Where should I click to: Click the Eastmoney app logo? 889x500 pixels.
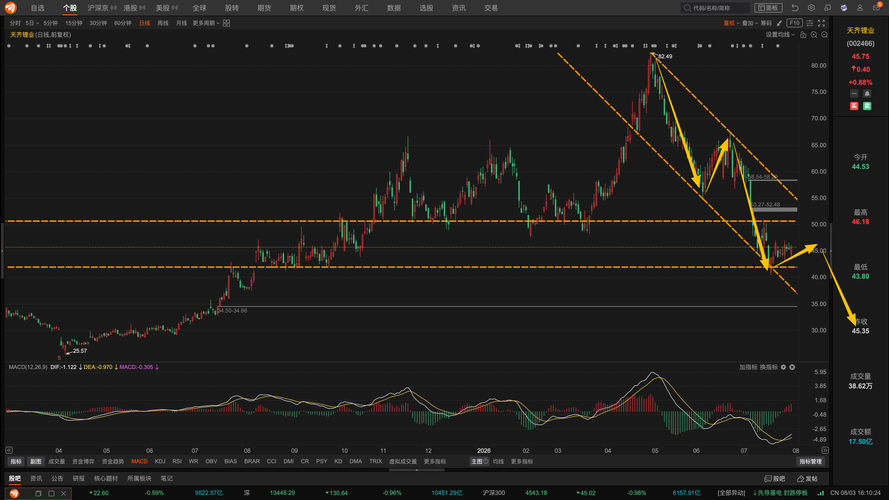[11, 8]
